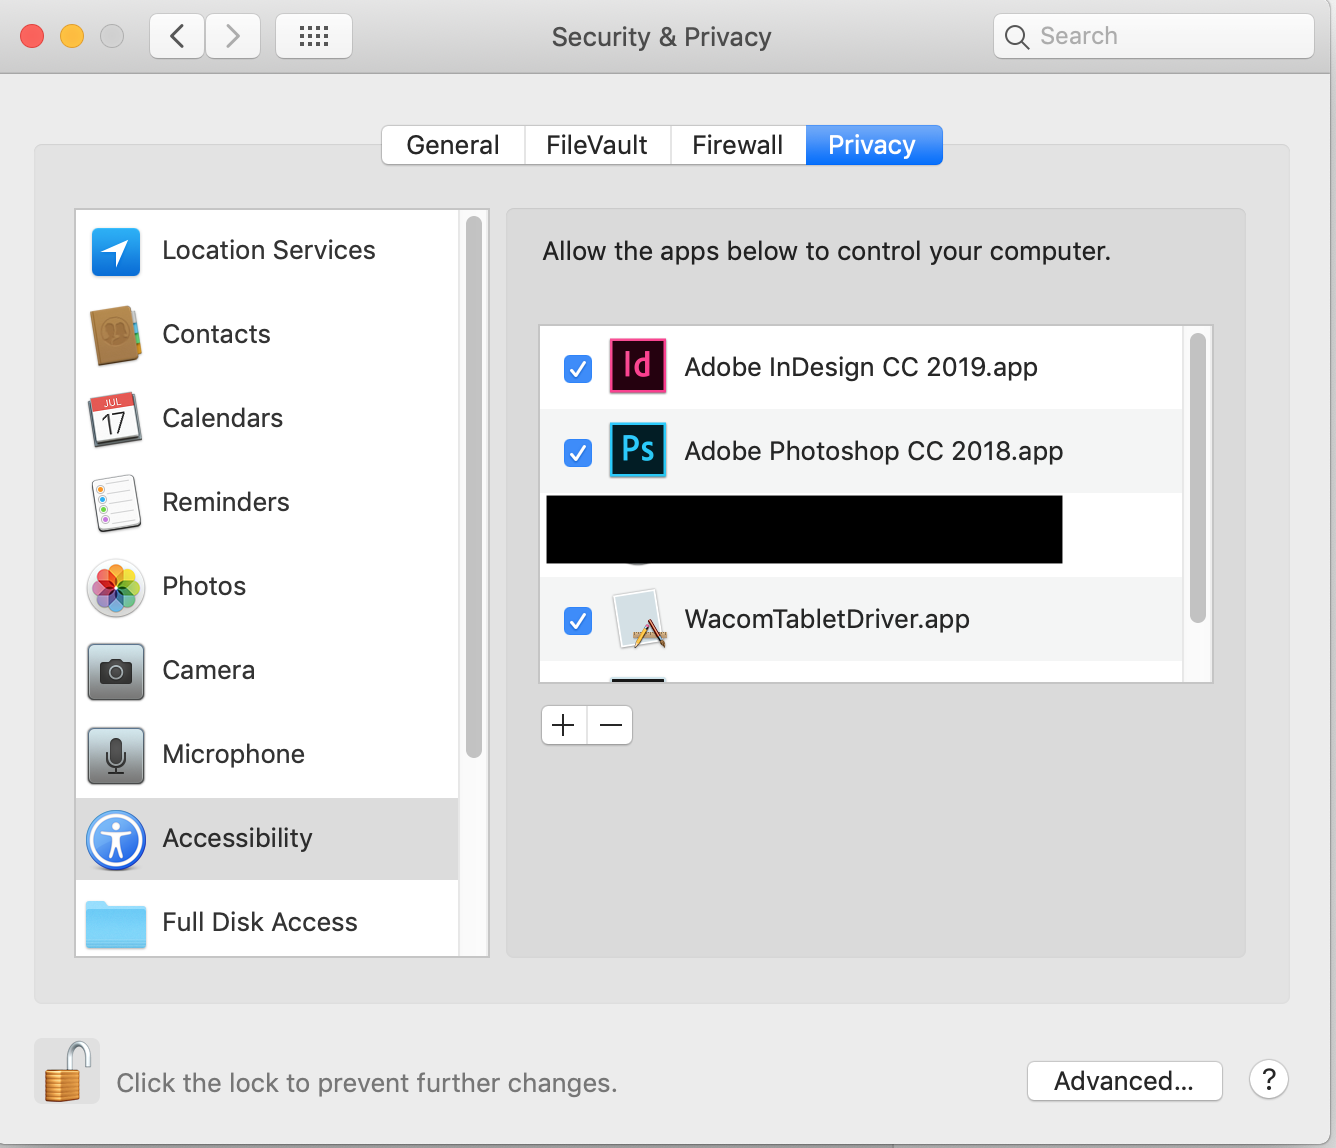Select Reminders label in the sidebar
1336x1148 pixels.
[226, 502]
